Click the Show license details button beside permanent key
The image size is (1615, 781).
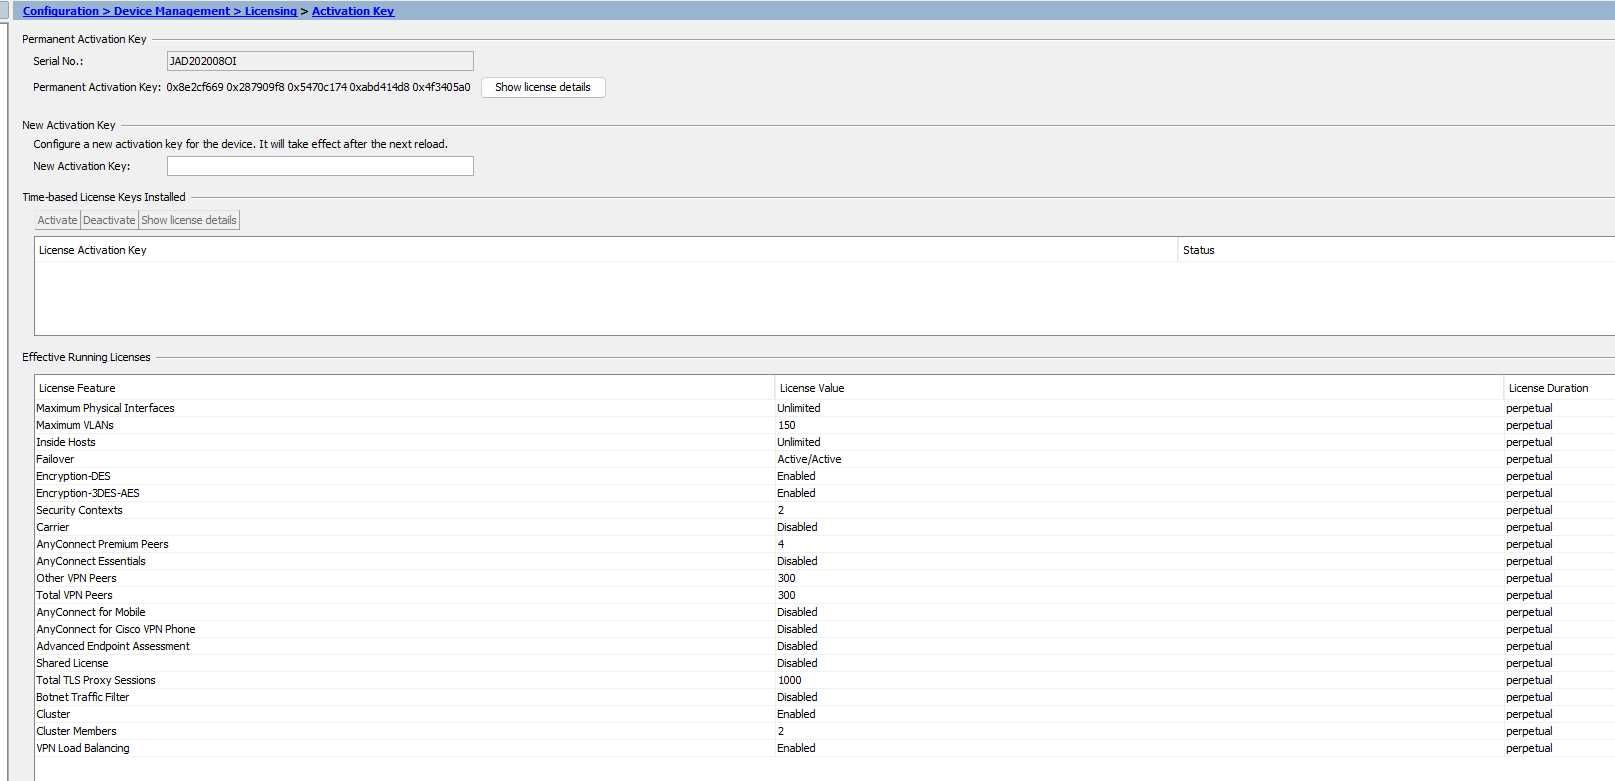[x=543, y=87]
